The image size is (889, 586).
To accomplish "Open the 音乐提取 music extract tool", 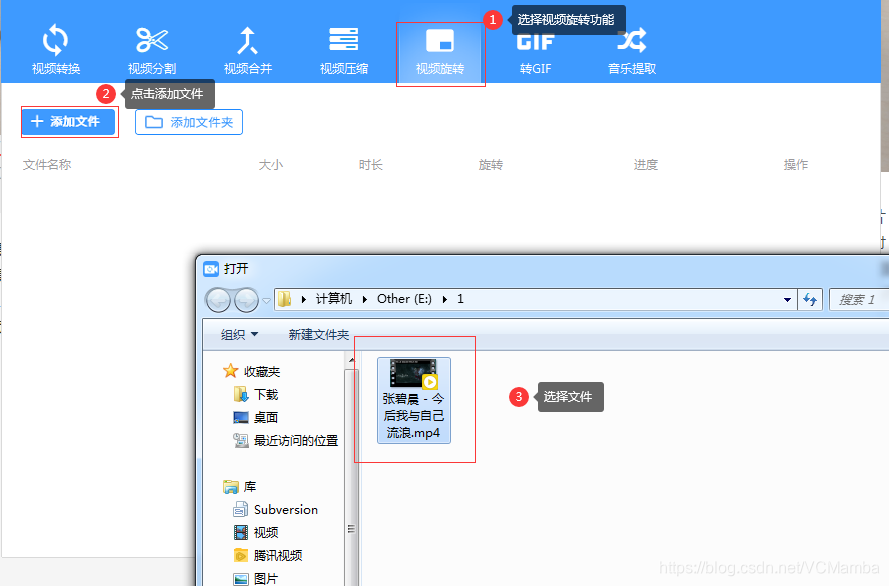I will pos(632,50).
